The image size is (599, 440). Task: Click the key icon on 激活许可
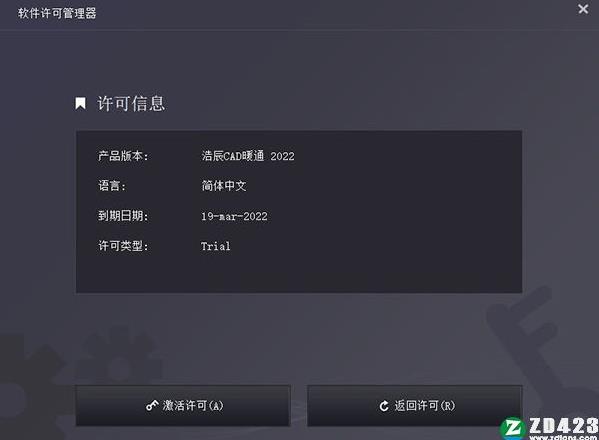point(152,406)
